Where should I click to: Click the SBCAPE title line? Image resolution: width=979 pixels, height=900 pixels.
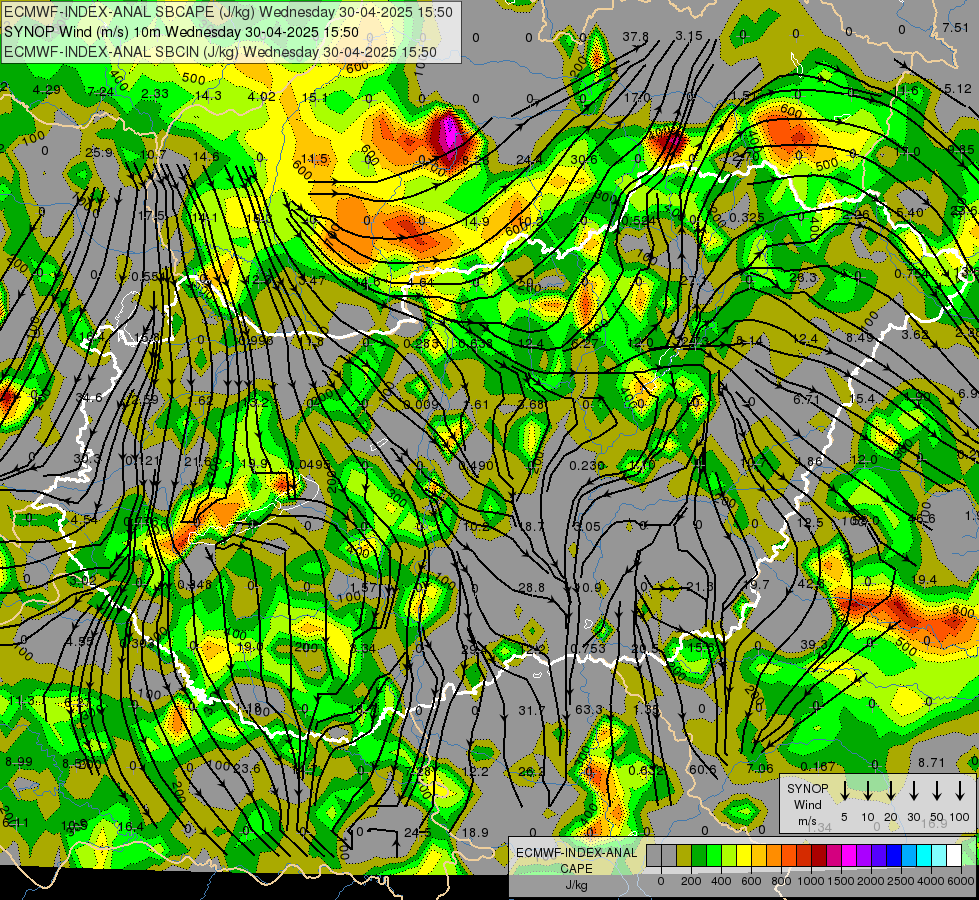228,12
